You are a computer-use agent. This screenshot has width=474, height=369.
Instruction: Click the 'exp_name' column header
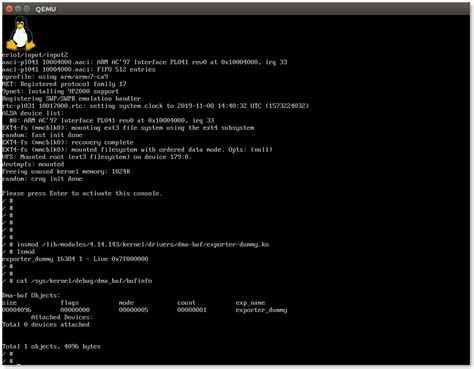coord(250,303)
